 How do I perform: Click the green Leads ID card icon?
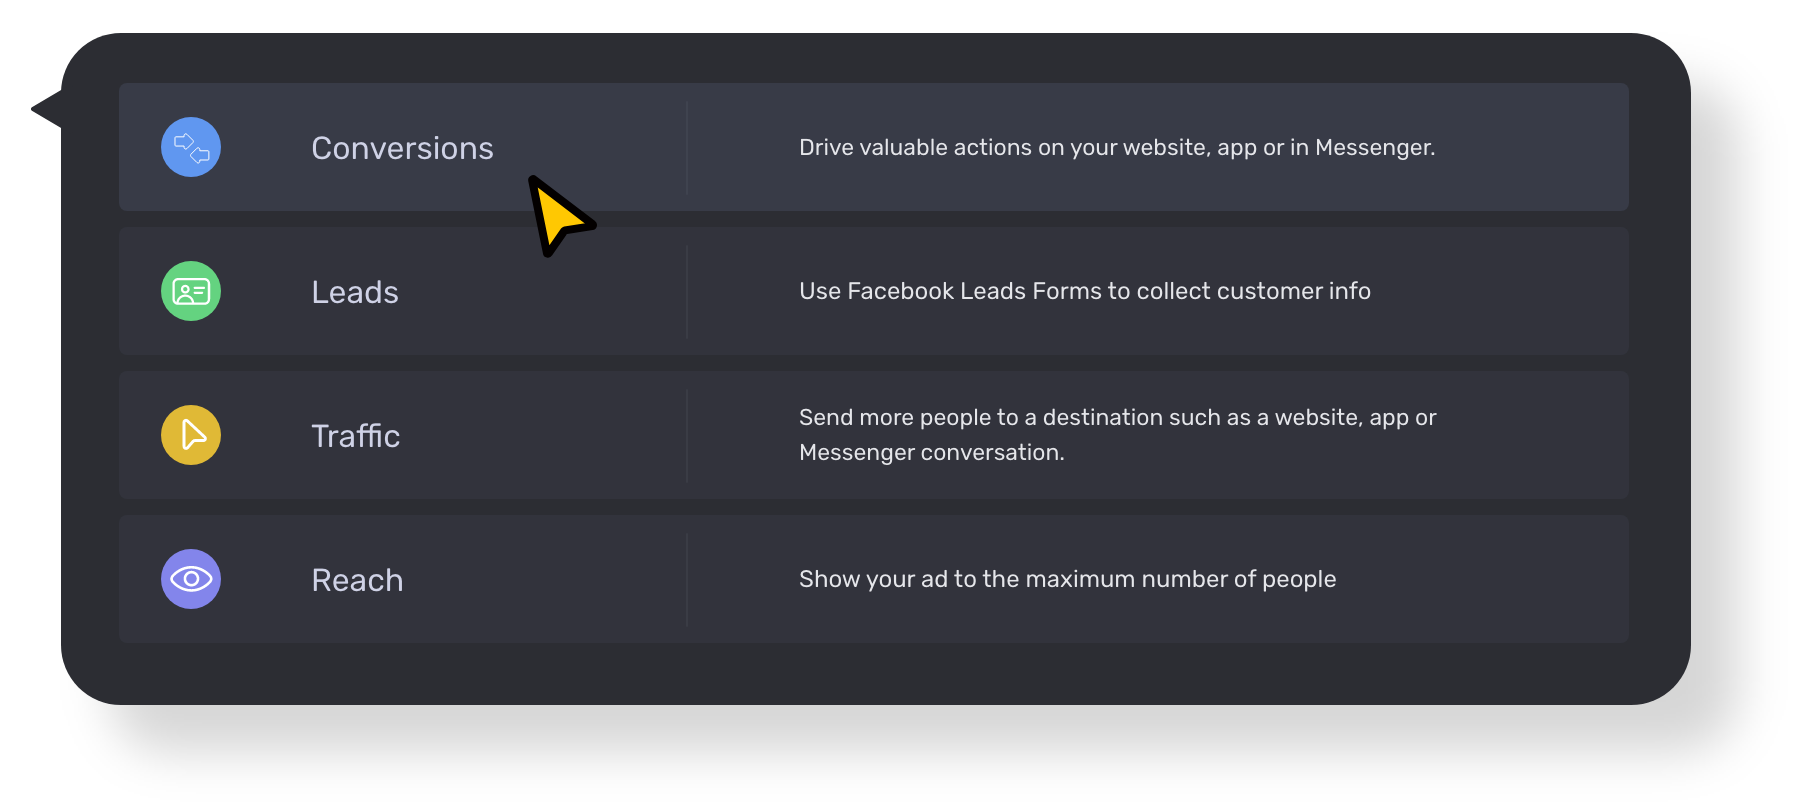[x=191, y=291]
